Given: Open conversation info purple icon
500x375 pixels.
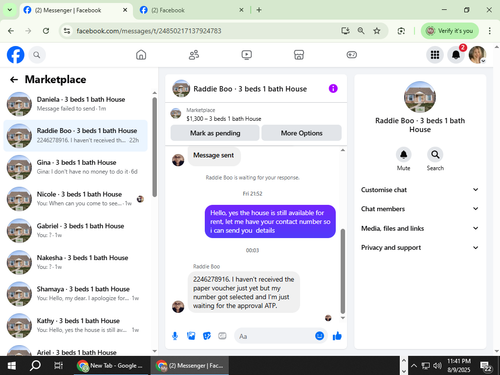Looking at the screenshot, I should tap(333, 89).
